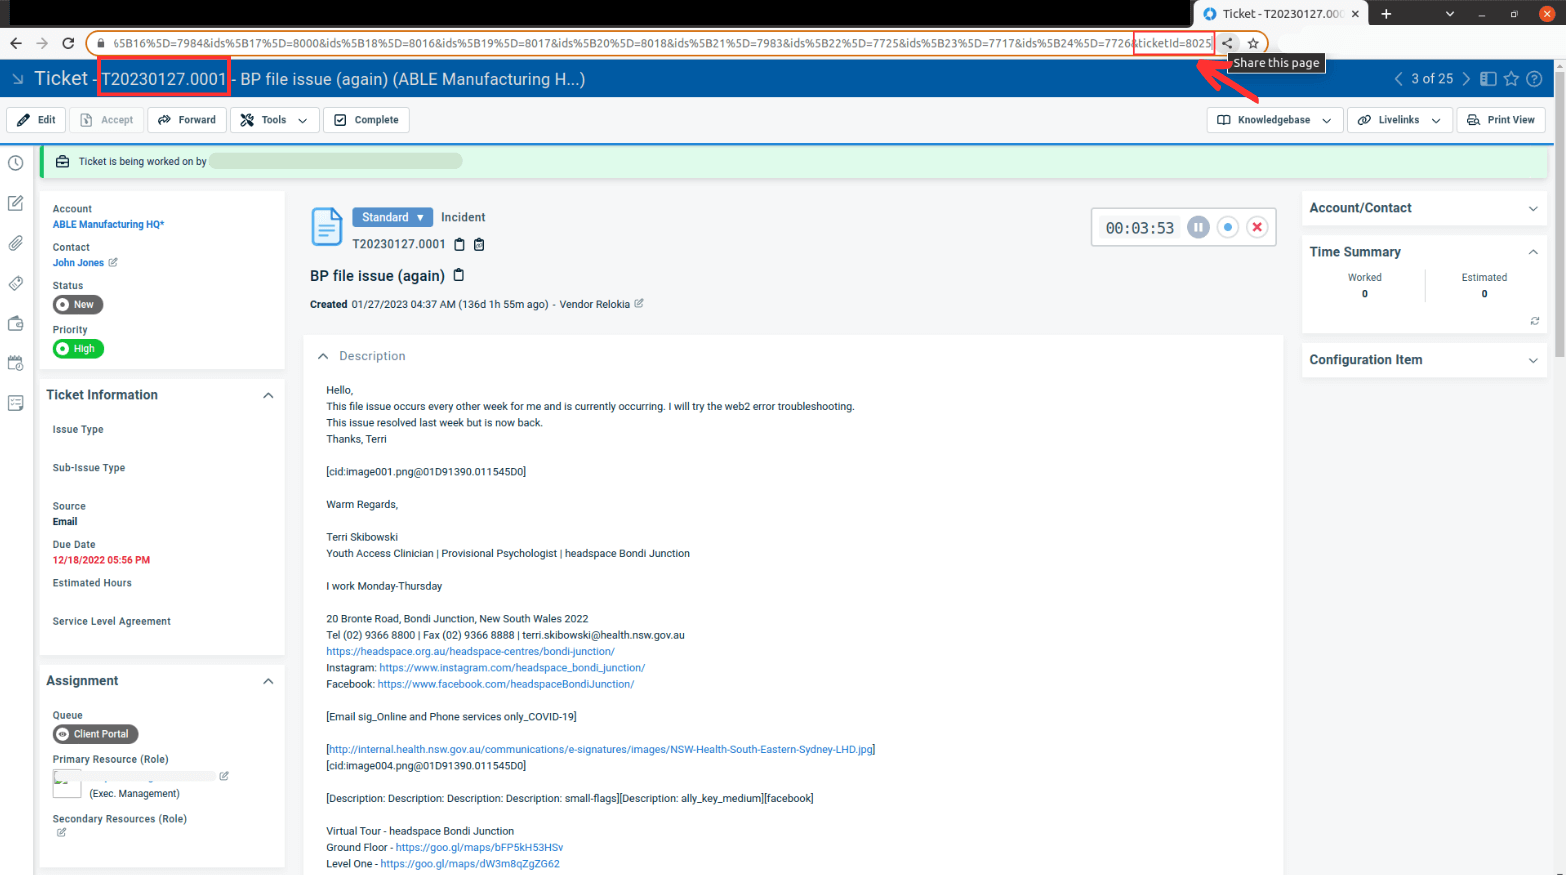The width and height of the screenshot is (1566, 875).
Task: Go to the next ticket arrow
Action: pos(1466,79)
